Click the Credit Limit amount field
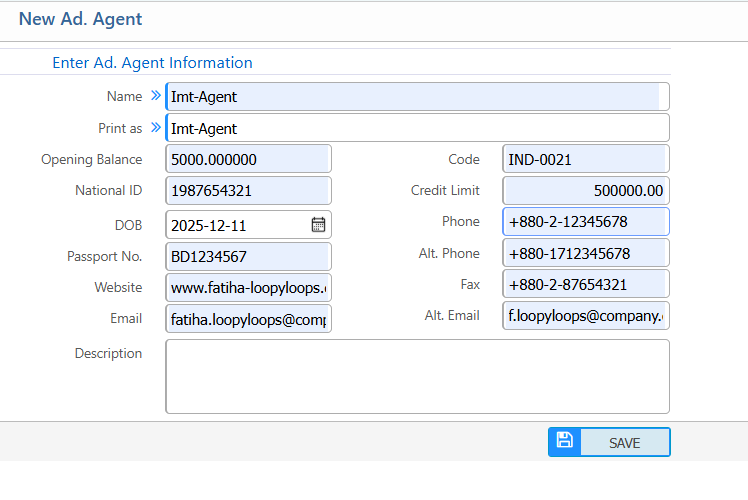The image size is (748, 500). (x=585, y=190)
